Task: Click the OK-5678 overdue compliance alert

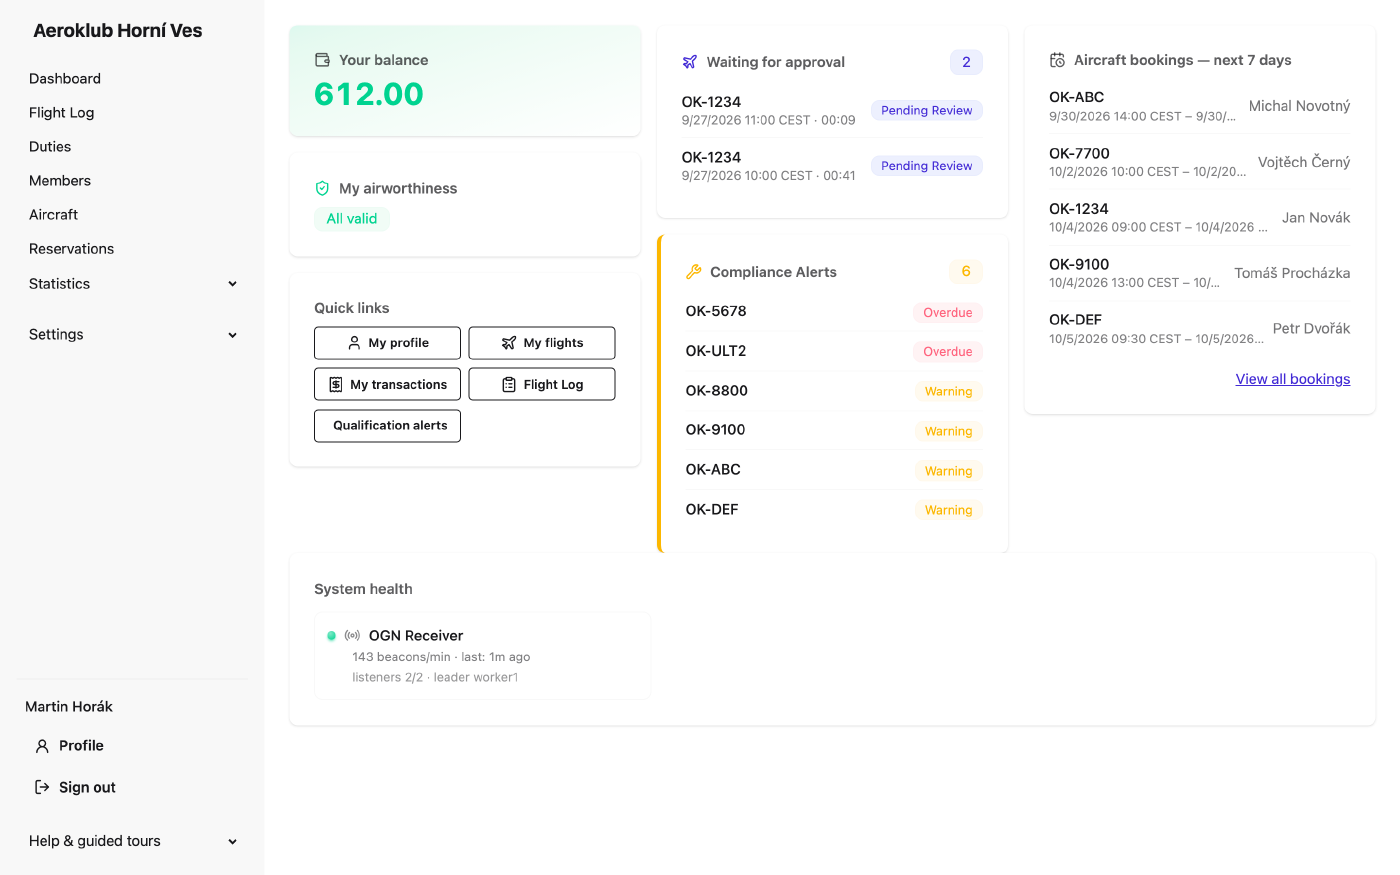Action: click(x=834, y=312)
